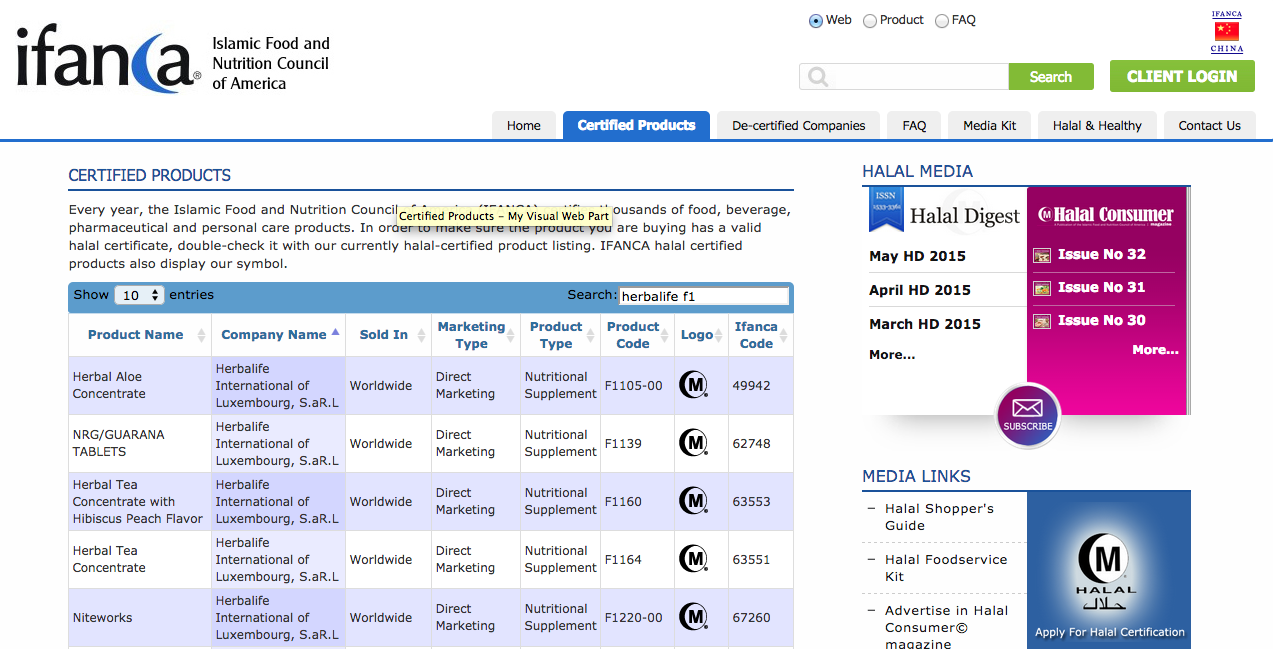Open the Issue No 30 link
Image resolution: width=1273 pixels, height=649 pixels.
click(x=1102, y=320)
